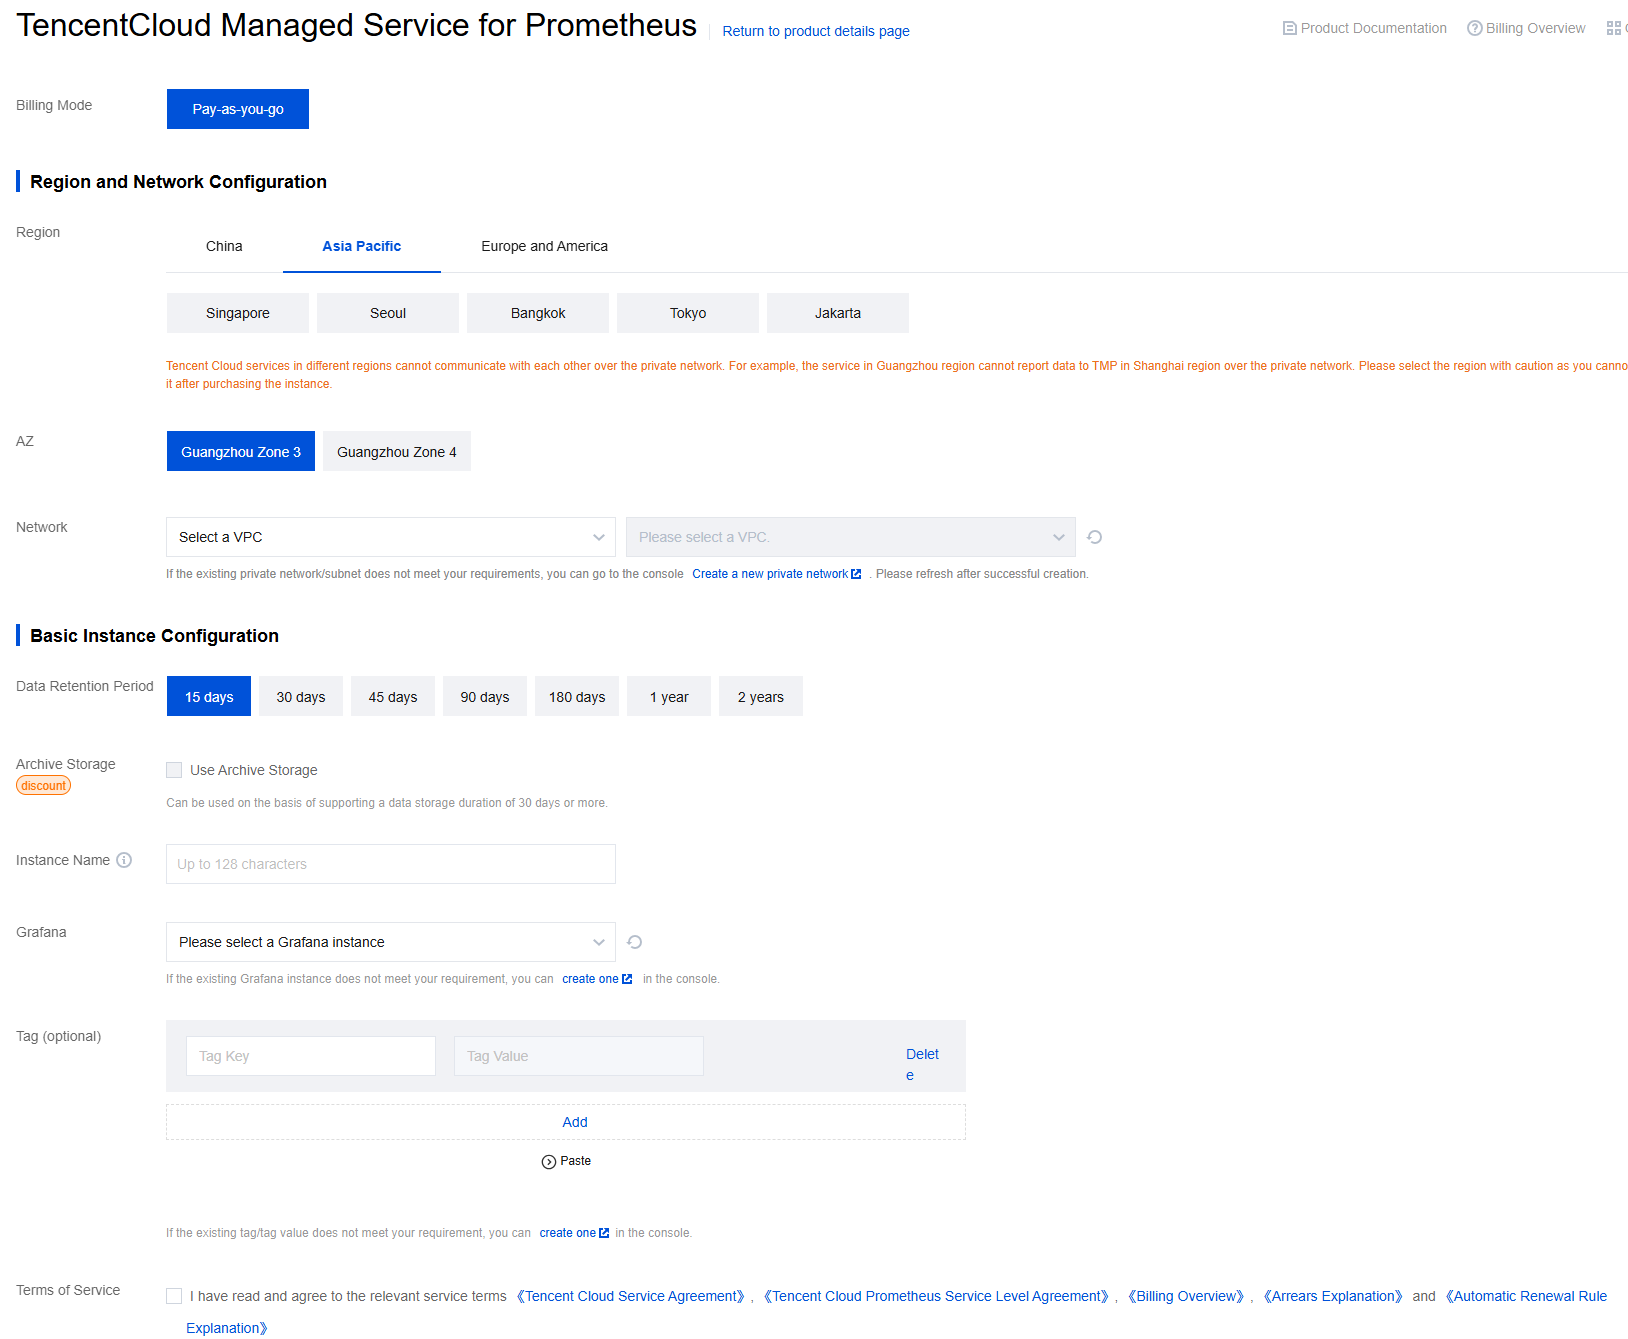Select Guangzhou Zone 4 availability zone
1628x1339 pixels.
[x=396, y=452]
